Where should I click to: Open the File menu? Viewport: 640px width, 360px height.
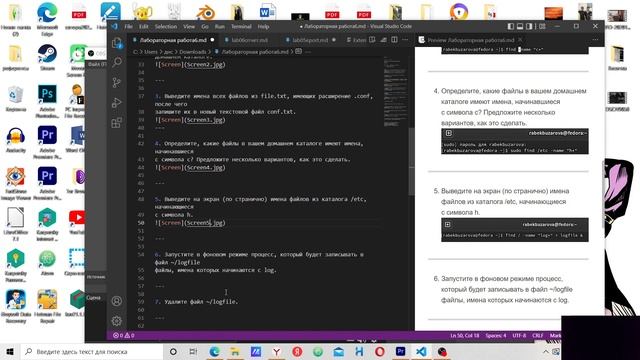pyautogui.click(x=129, y=27)
